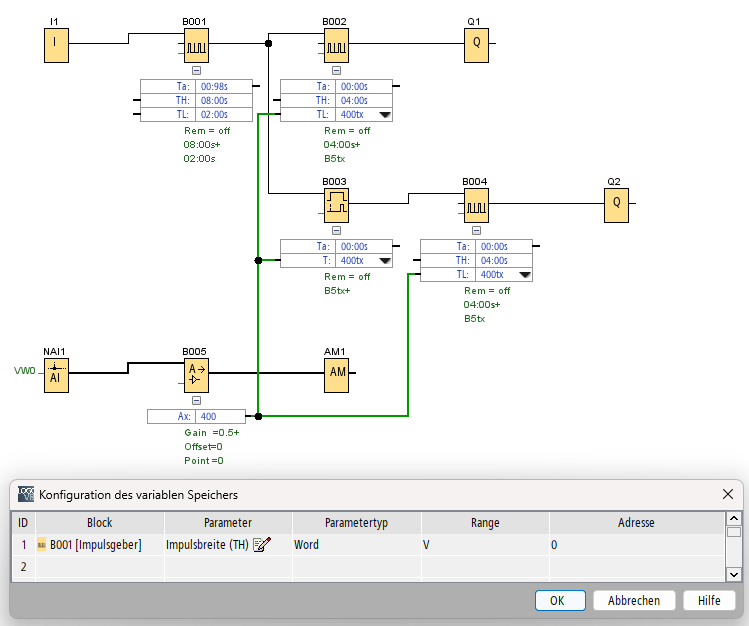Click the edit icon beside Impulsbreite (TH)
Viewport: 749px width, 626px height.
pyautogui.click(x=262, y=545)
